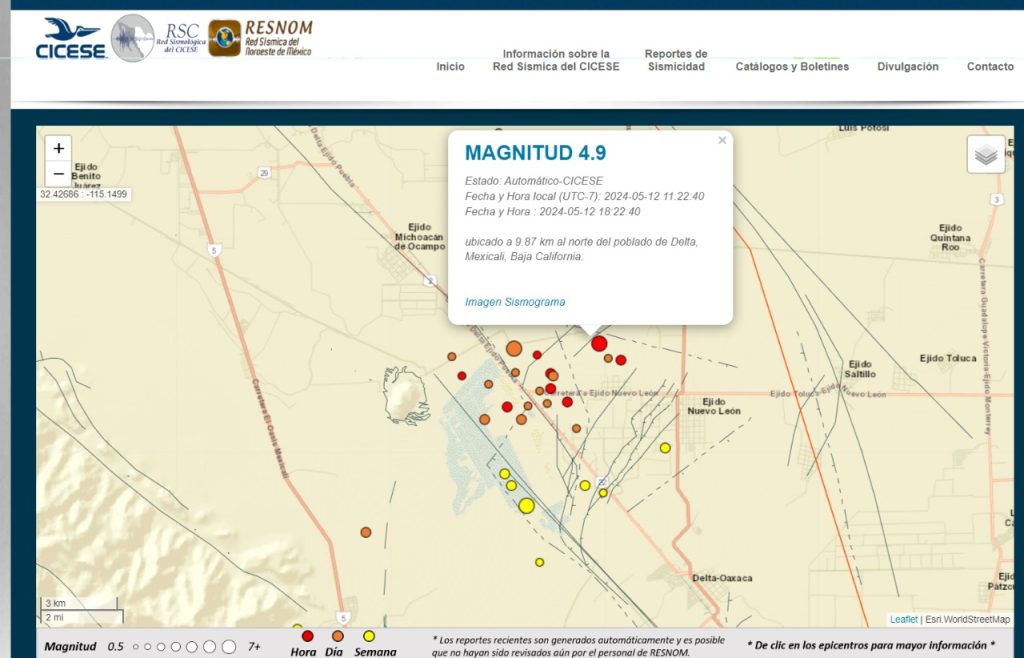1024x658 pixels.
Task: Click the largest yellow epicenter marker
Action: click(x=526, y=505)
